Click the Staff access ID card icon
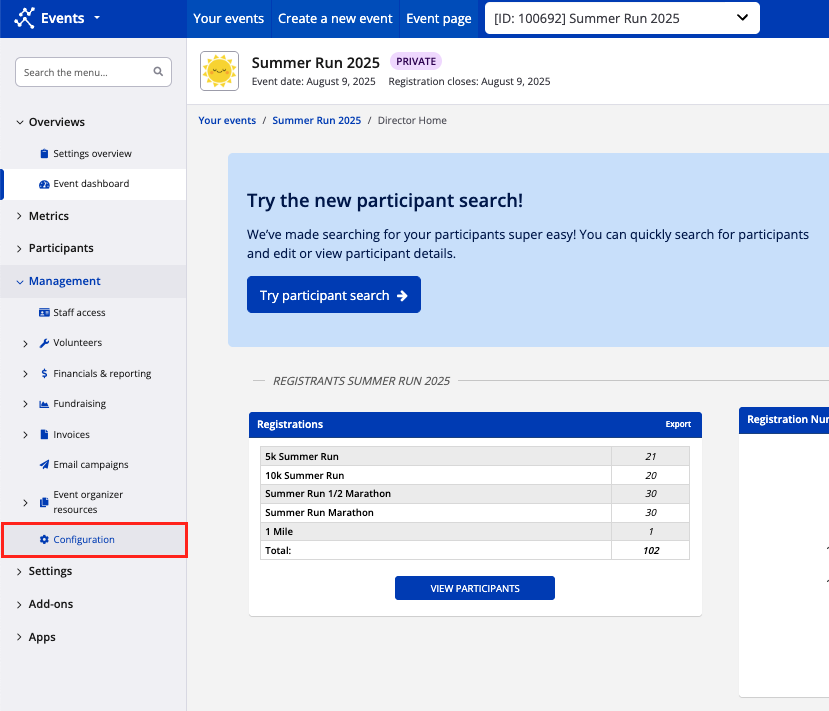The width and height of the screenshot is (829, 711). (44, 313)
